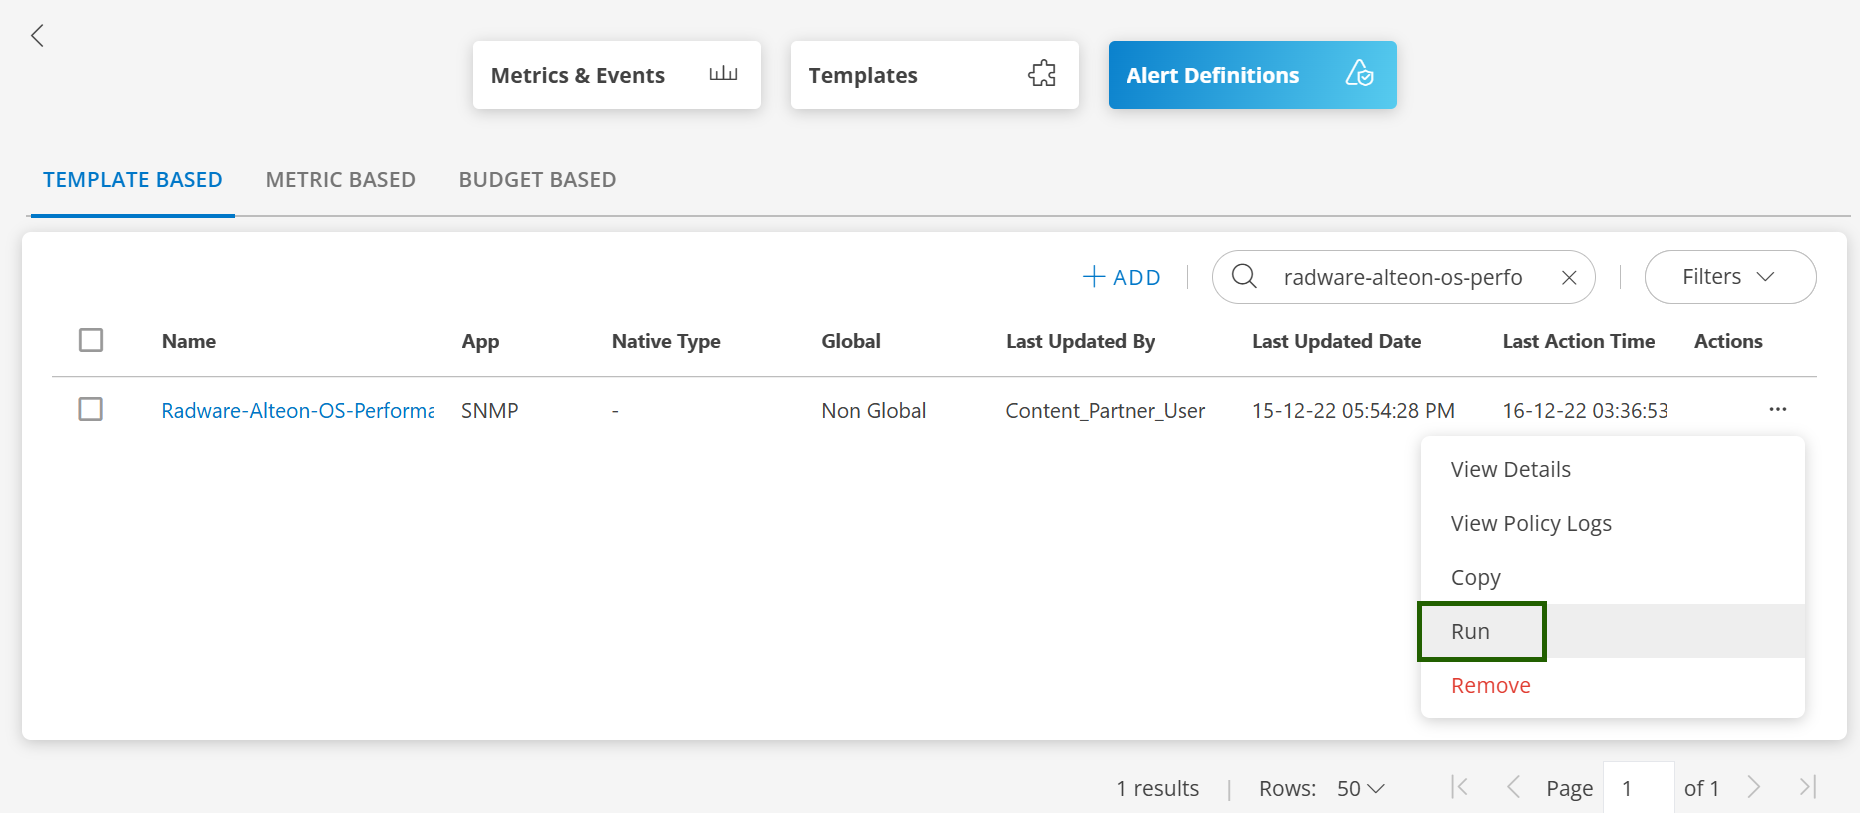Image resolution: width=1860 pixels, height=813 pixels.
Task: Open Metrics & Events bar chart card
Action: (616, 75)
